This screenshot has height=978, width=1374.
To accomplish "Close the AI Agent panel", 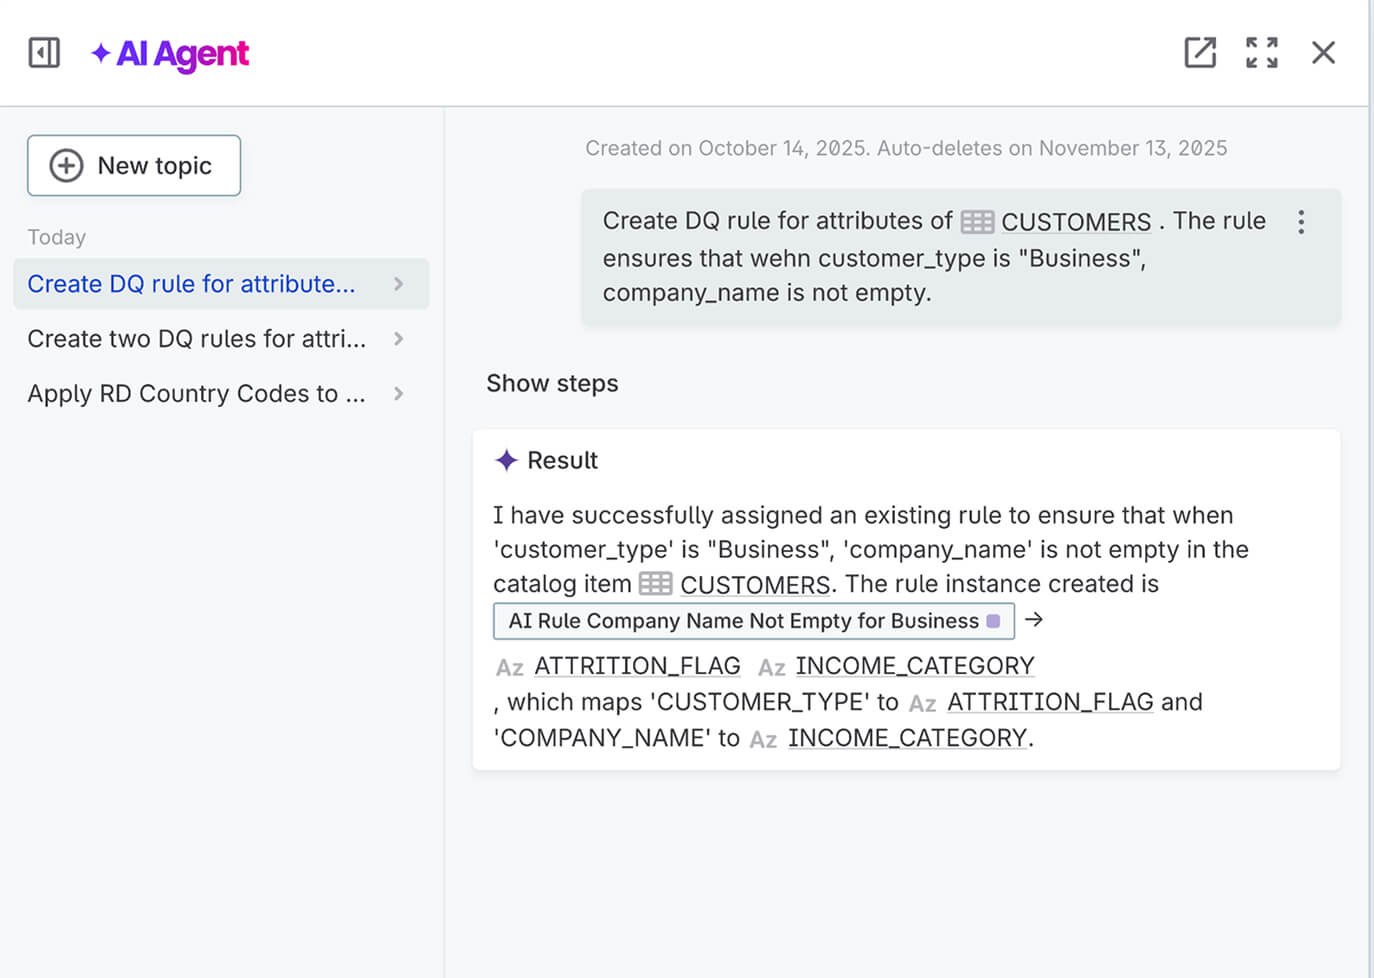I will tap(1323, 53).
